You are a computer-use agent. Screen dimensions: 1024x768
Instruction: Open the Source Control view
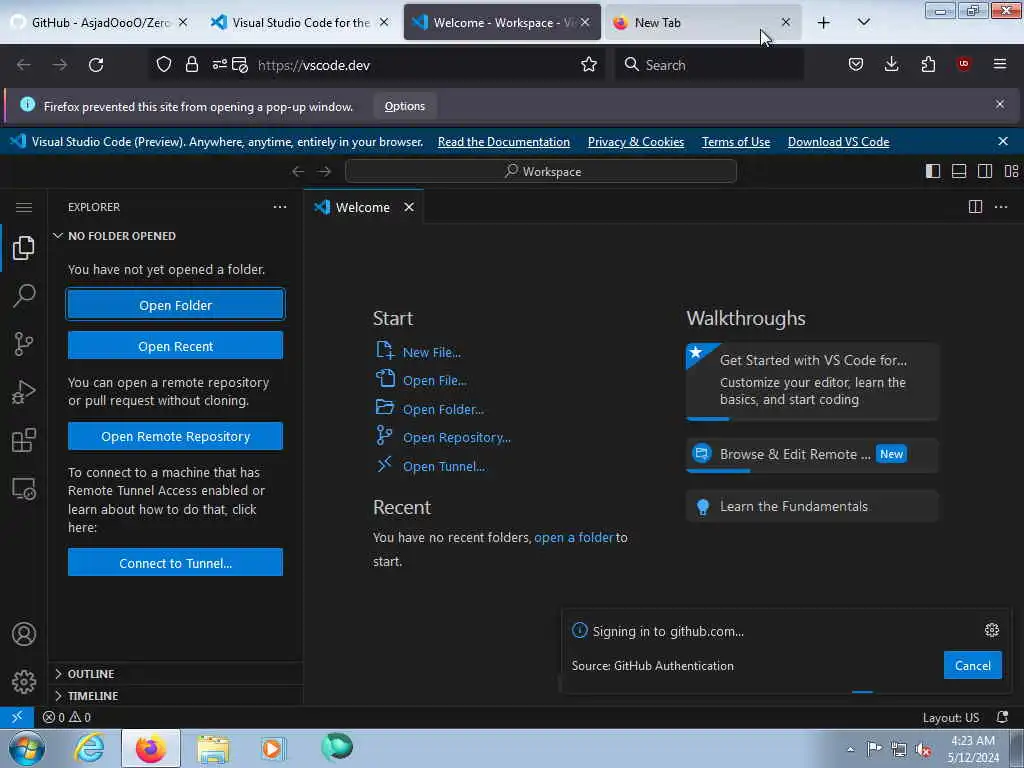(x=24, y=344)
